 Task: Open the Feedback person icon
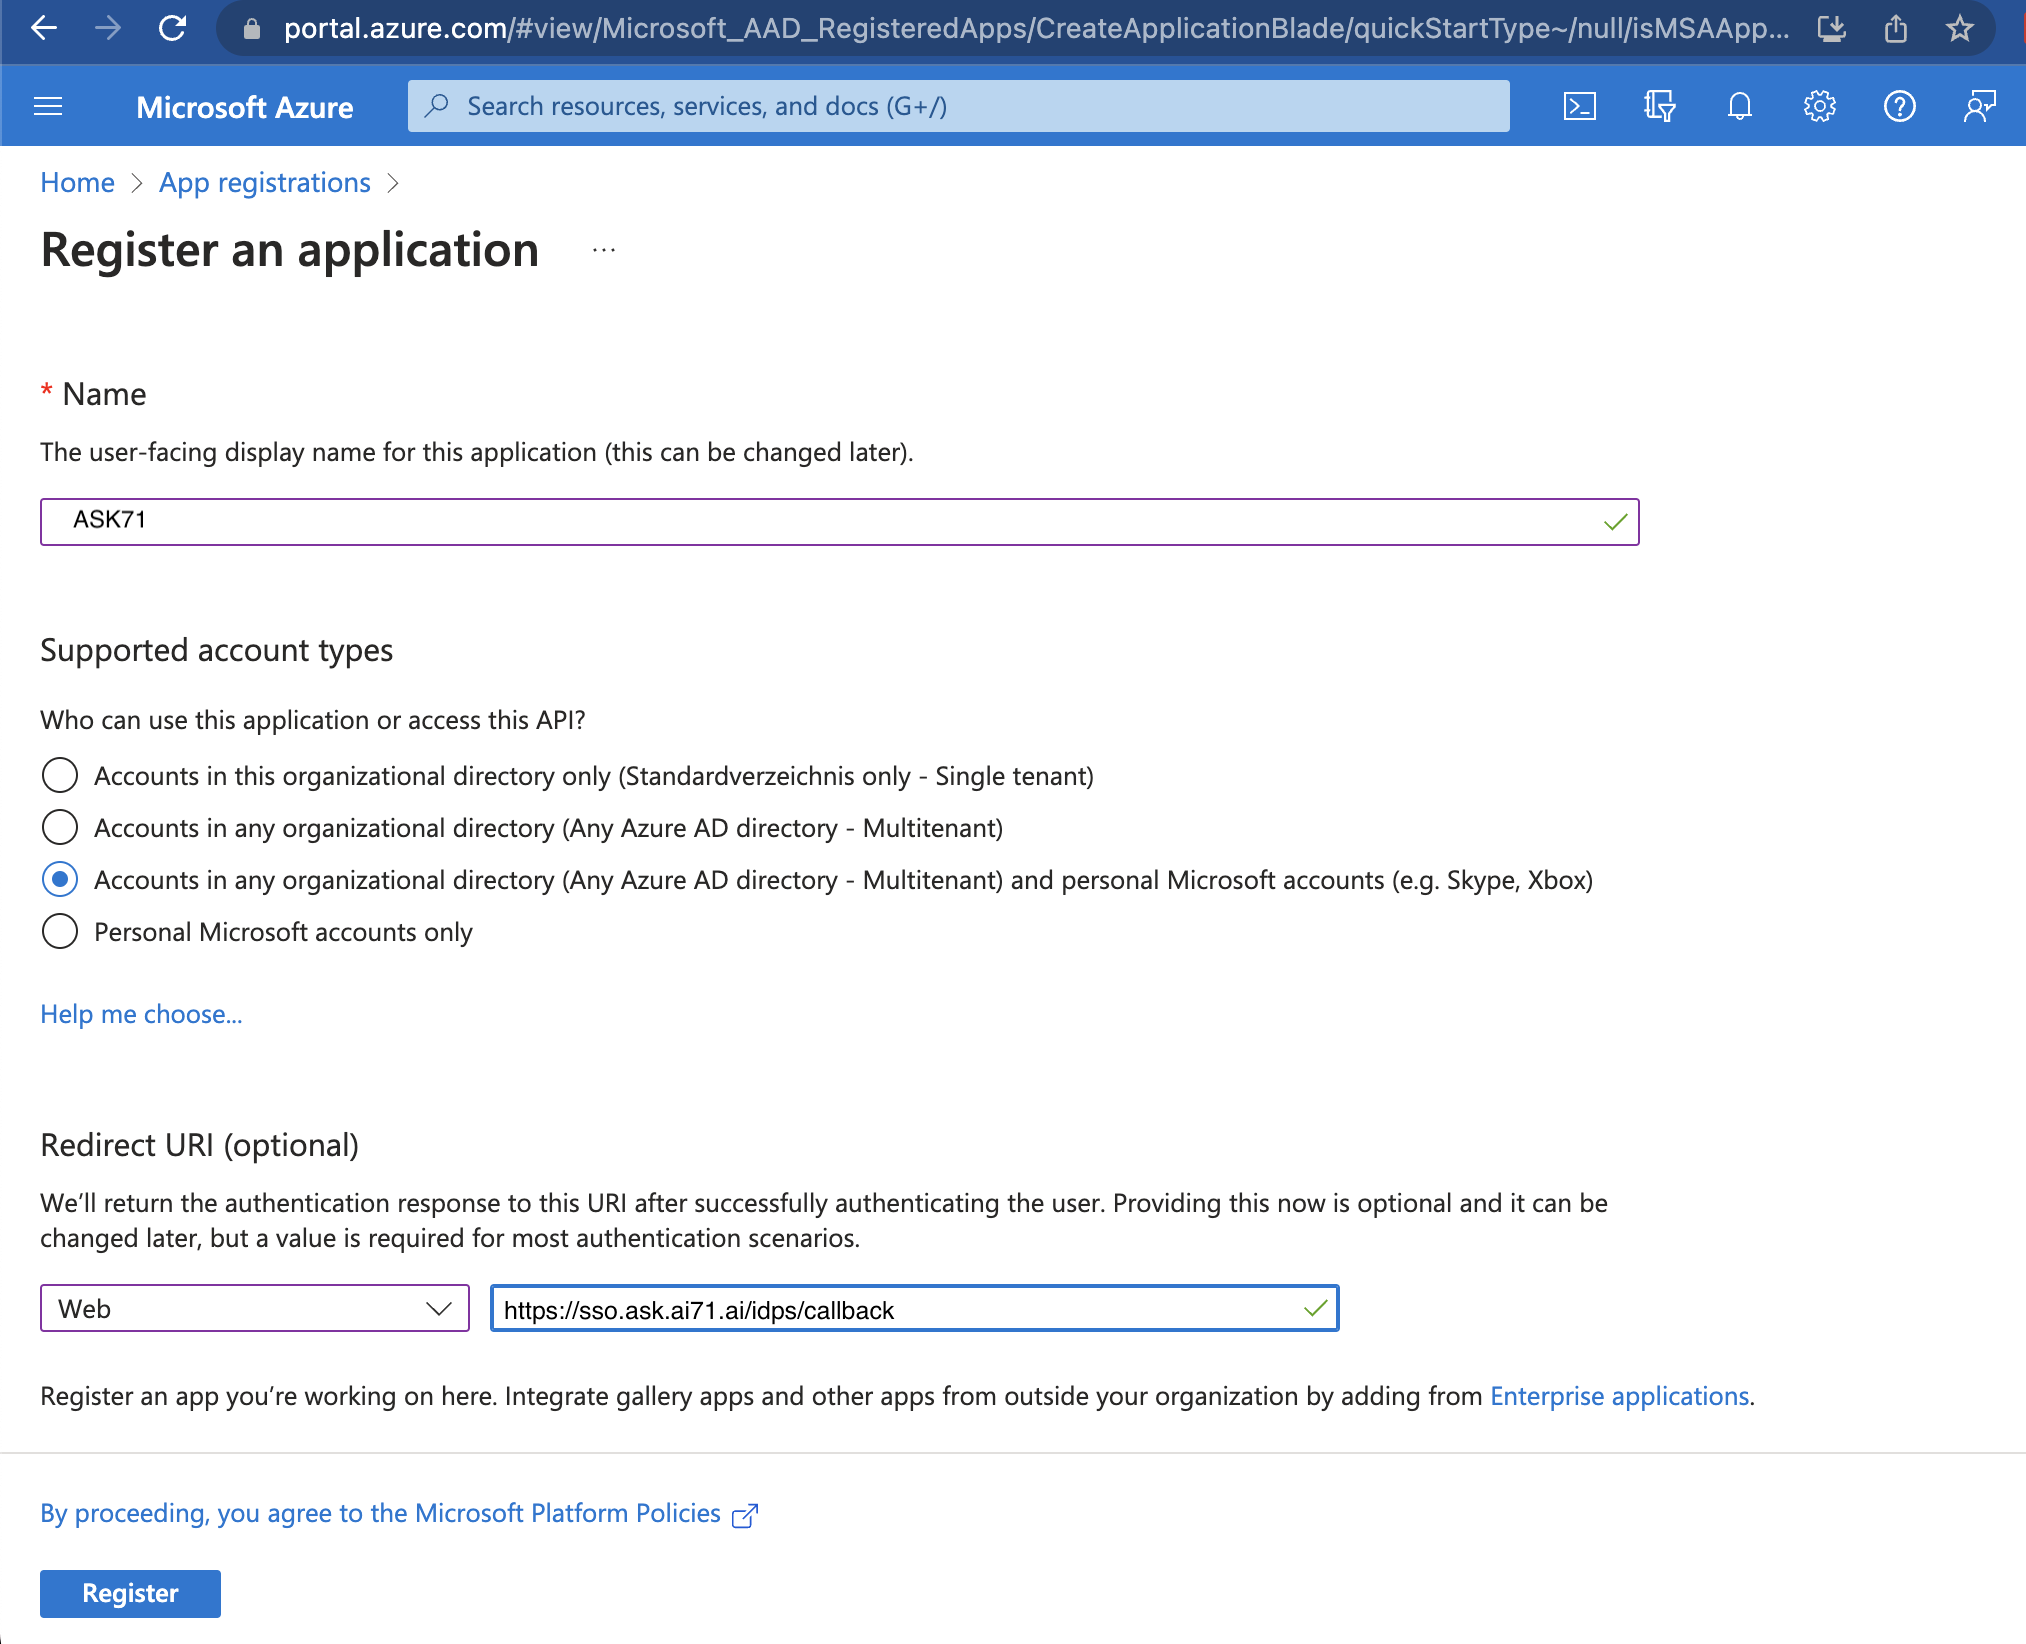tap(1980, 106)
